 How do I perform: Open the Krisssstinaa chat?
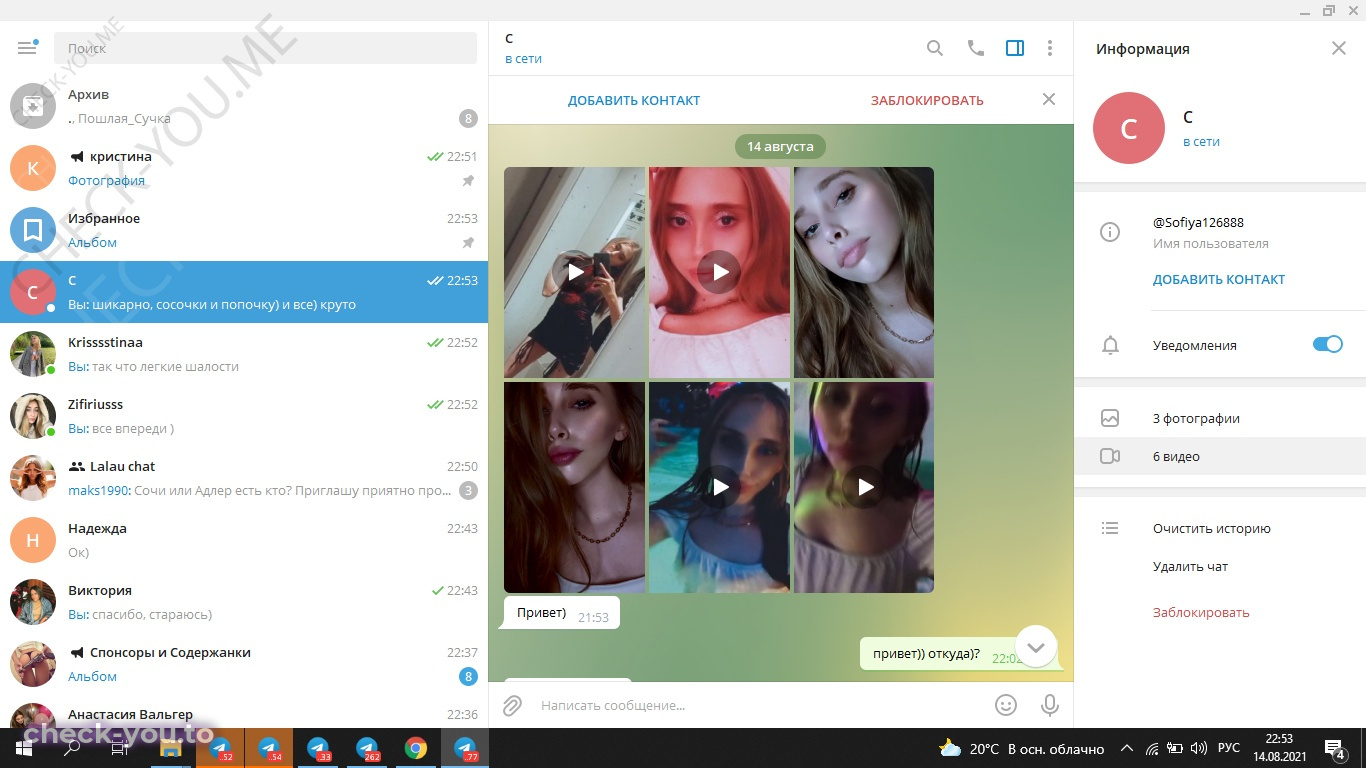[x=244, y=354]
